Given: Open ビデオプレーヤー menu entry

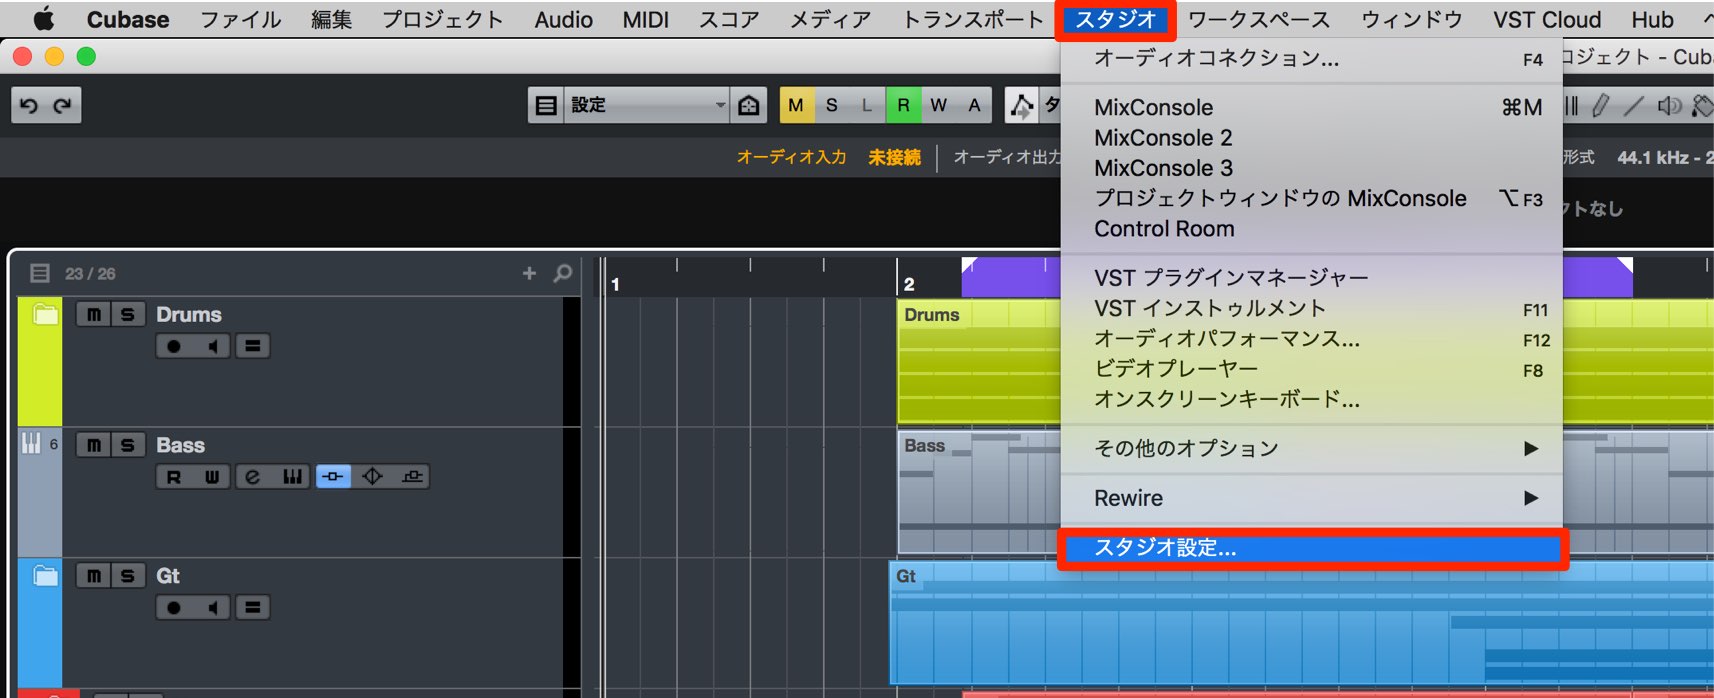Looking at the screenshot, I should (1312, 369).
